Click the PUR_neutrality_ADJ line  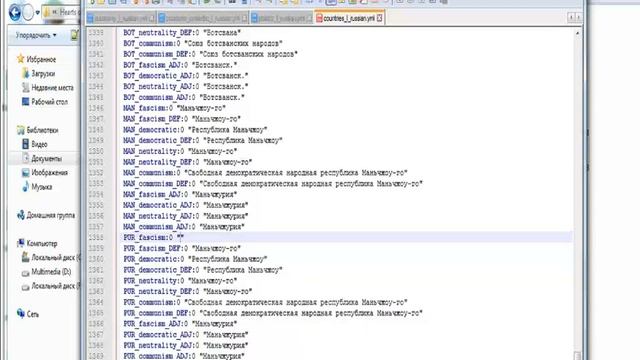pos(186,346)
